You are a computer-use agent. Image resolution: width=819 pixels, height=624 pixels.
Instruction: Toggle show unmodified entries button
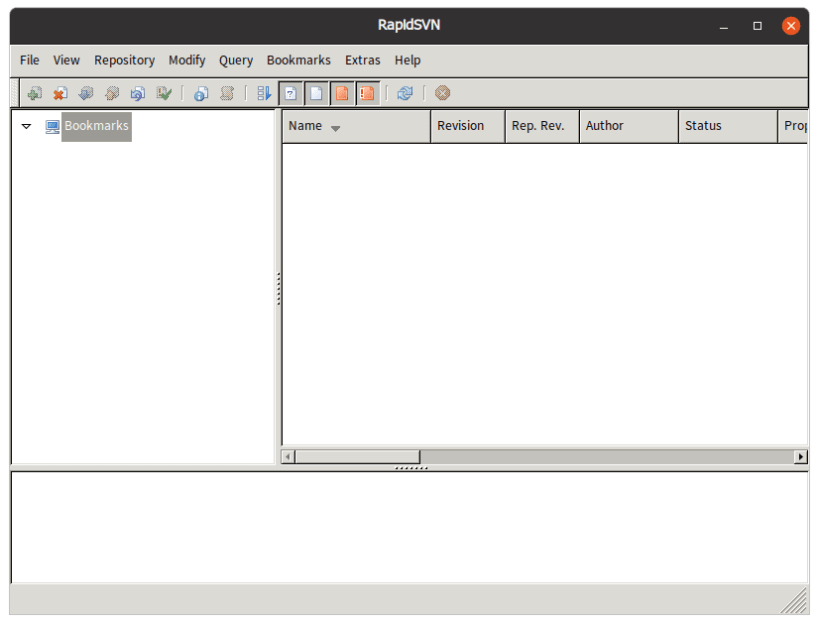point(317,93)
